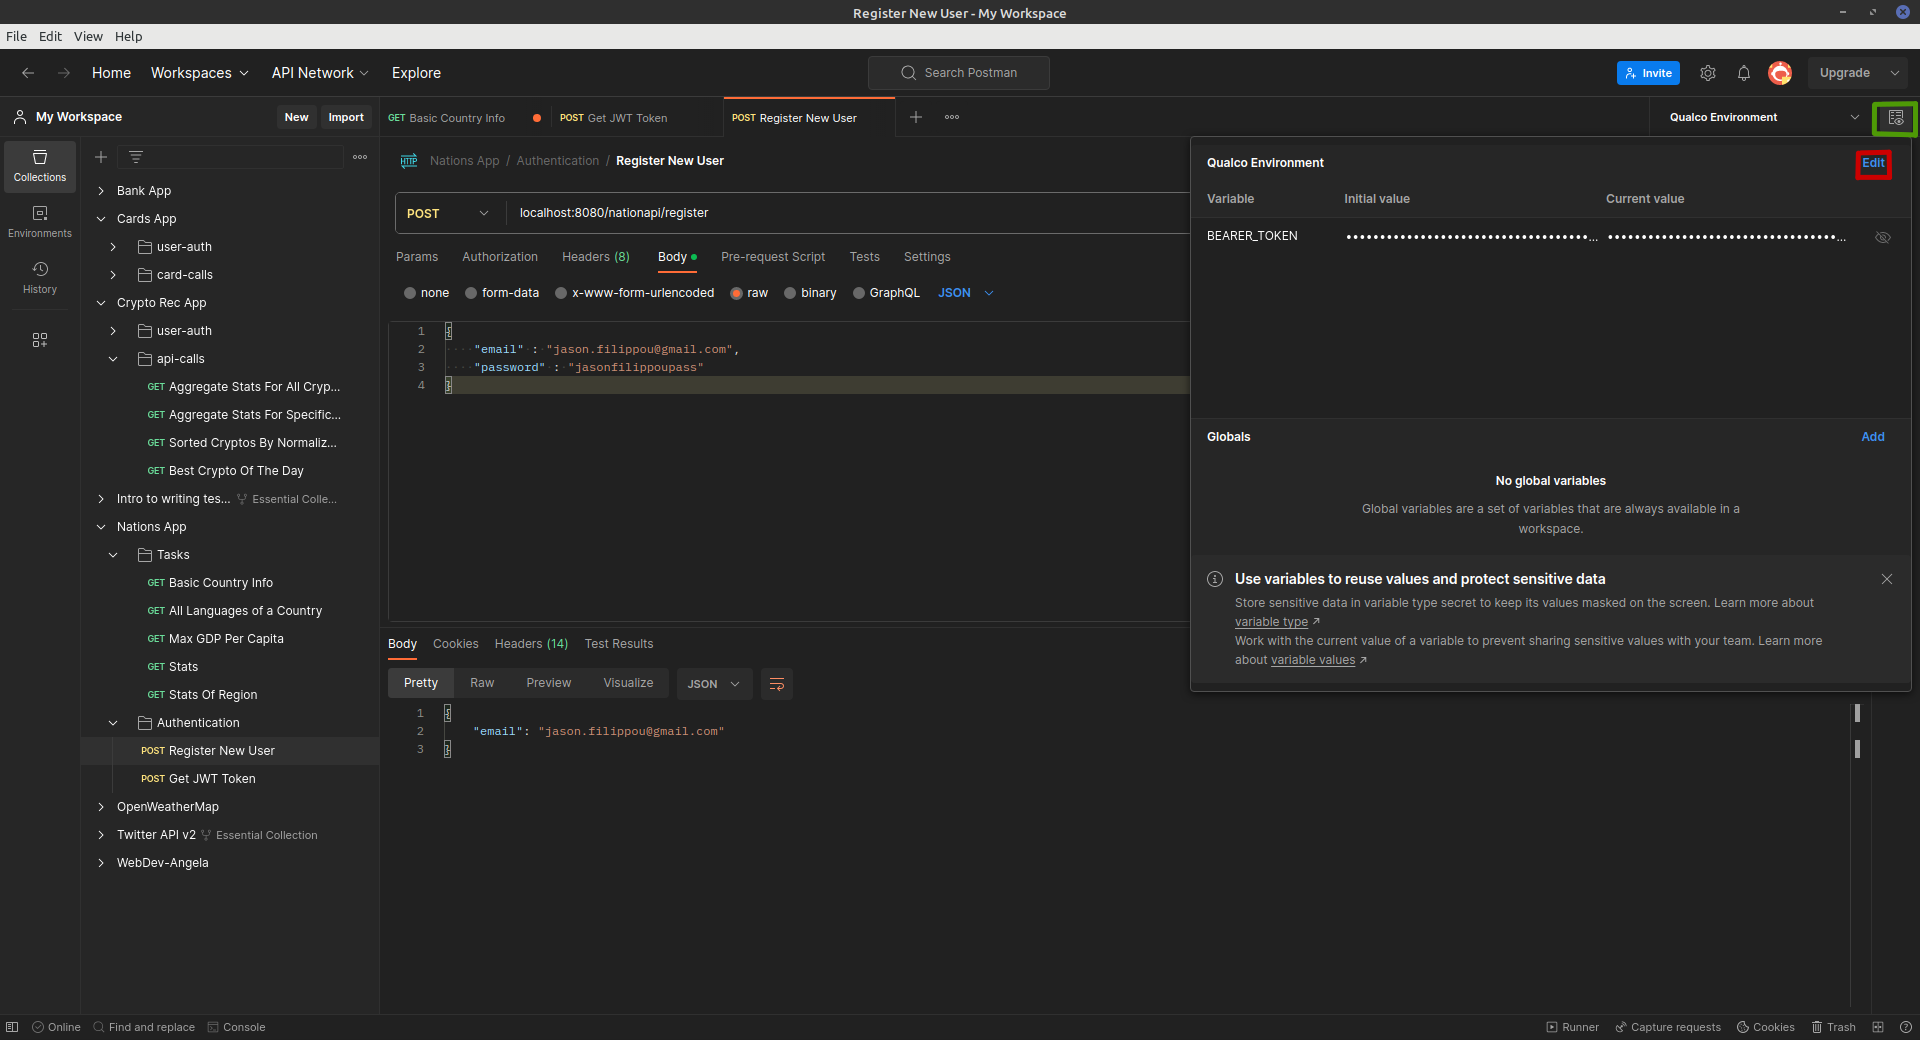The height and width of the screenshot is (1040, 1920).
Task: Click the Import button
Action: (x=346, y=117)
